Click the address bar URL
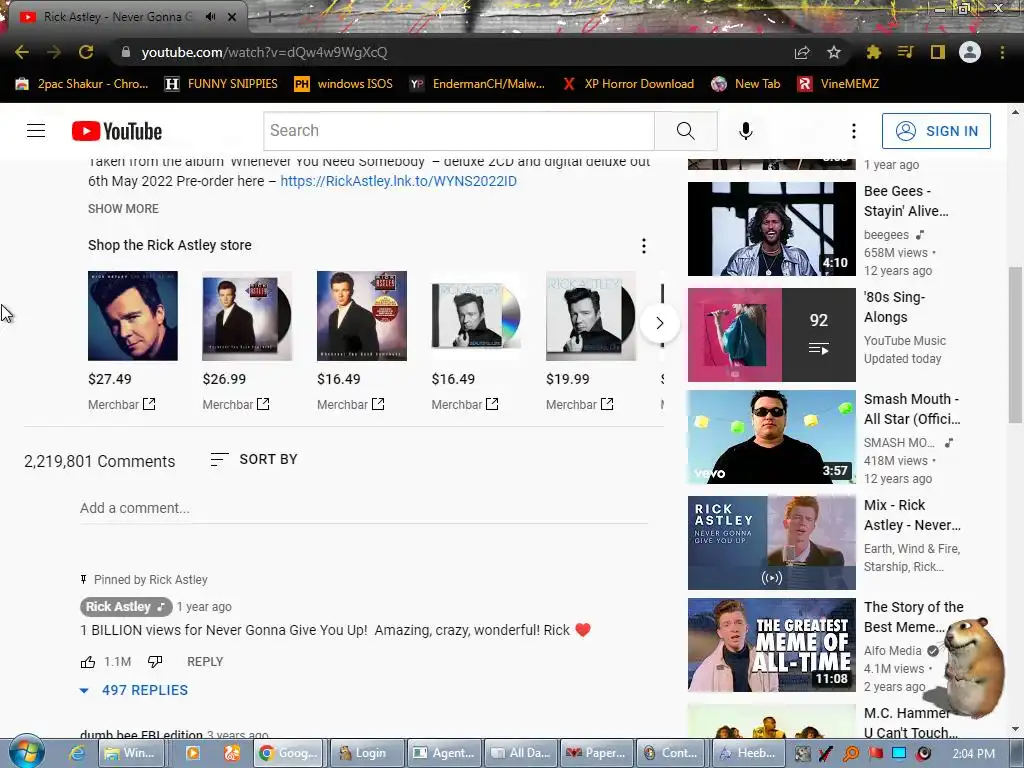Image resolution: width=1024 pixels, height=768 pixels. [264, 52]
